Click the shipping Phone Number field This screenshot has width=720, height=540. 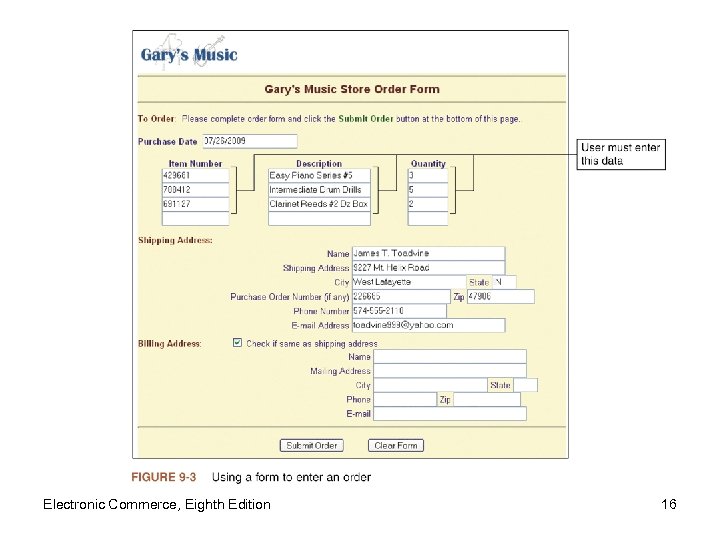(399, 311)
